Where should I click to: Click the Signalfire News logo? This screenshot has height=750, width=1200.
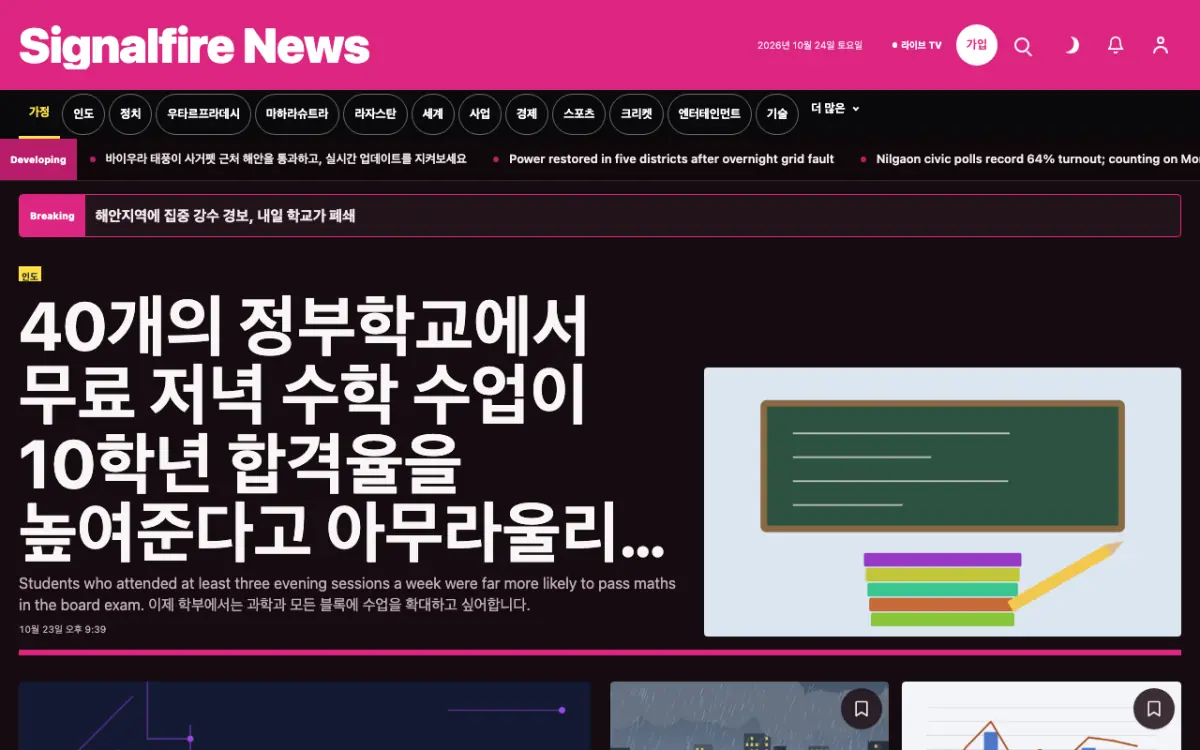[194, 46]
